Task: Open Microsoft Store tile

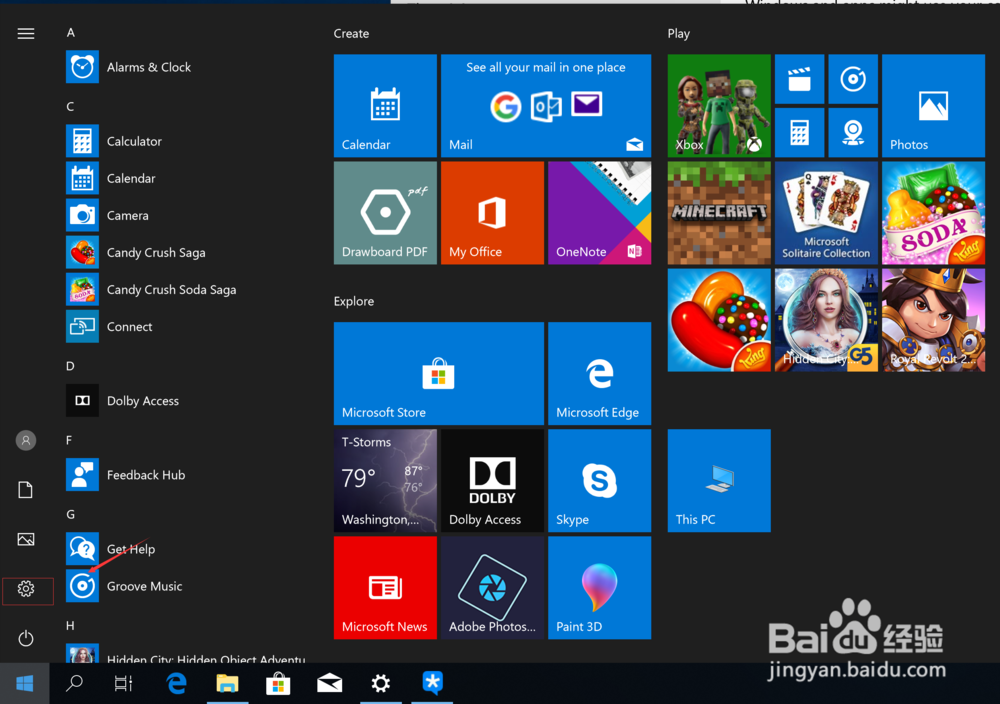Action: 439,374
